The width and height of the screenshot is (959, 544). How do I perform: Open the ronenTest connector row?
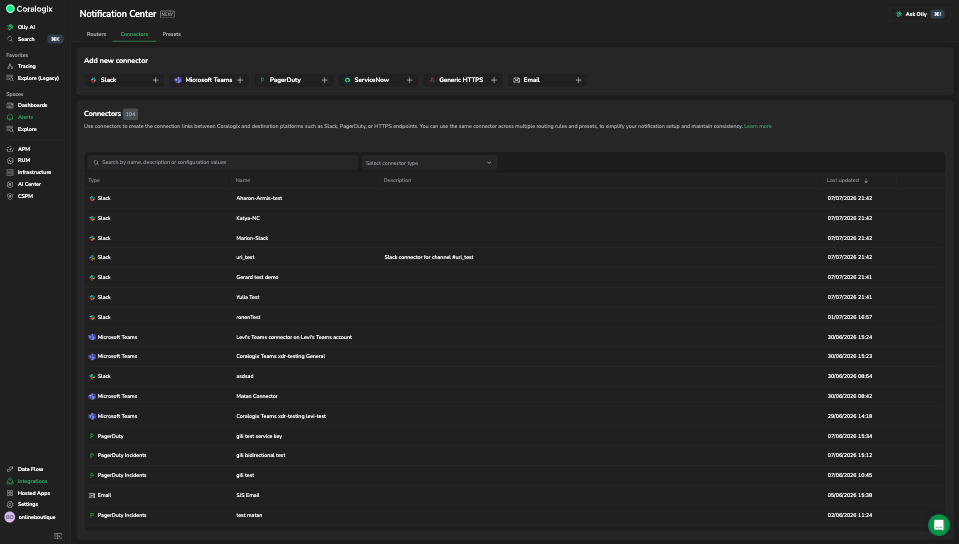(x=515, y=317)
